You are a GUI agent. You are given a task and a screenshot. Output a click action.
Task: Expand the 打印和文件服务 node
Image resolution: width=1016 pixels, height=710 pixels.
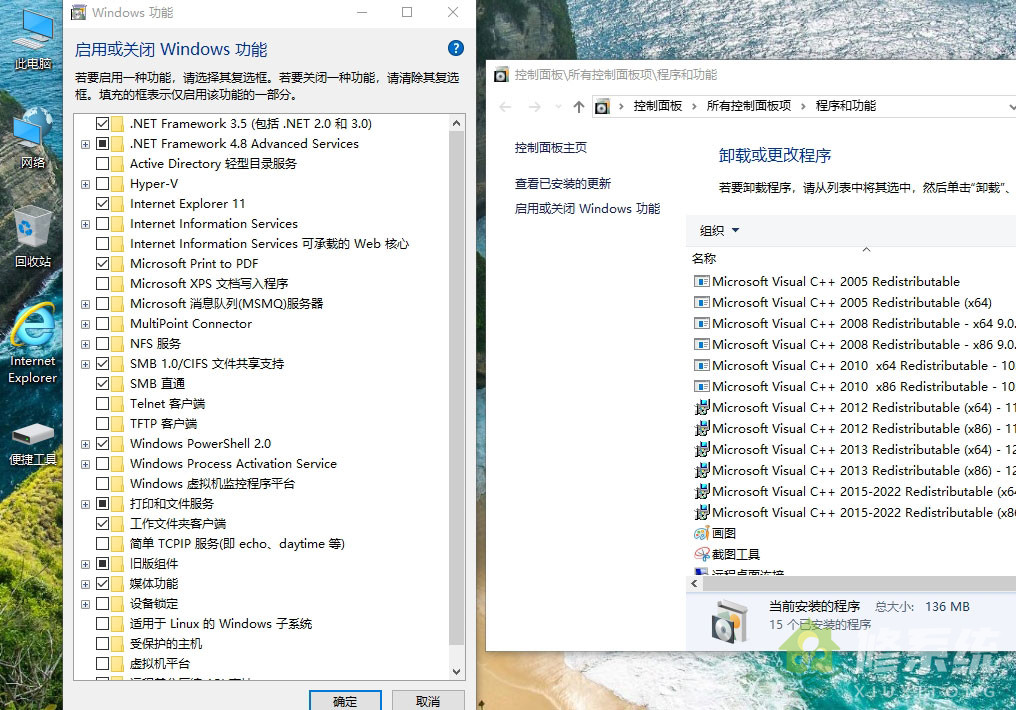point(85,504)
